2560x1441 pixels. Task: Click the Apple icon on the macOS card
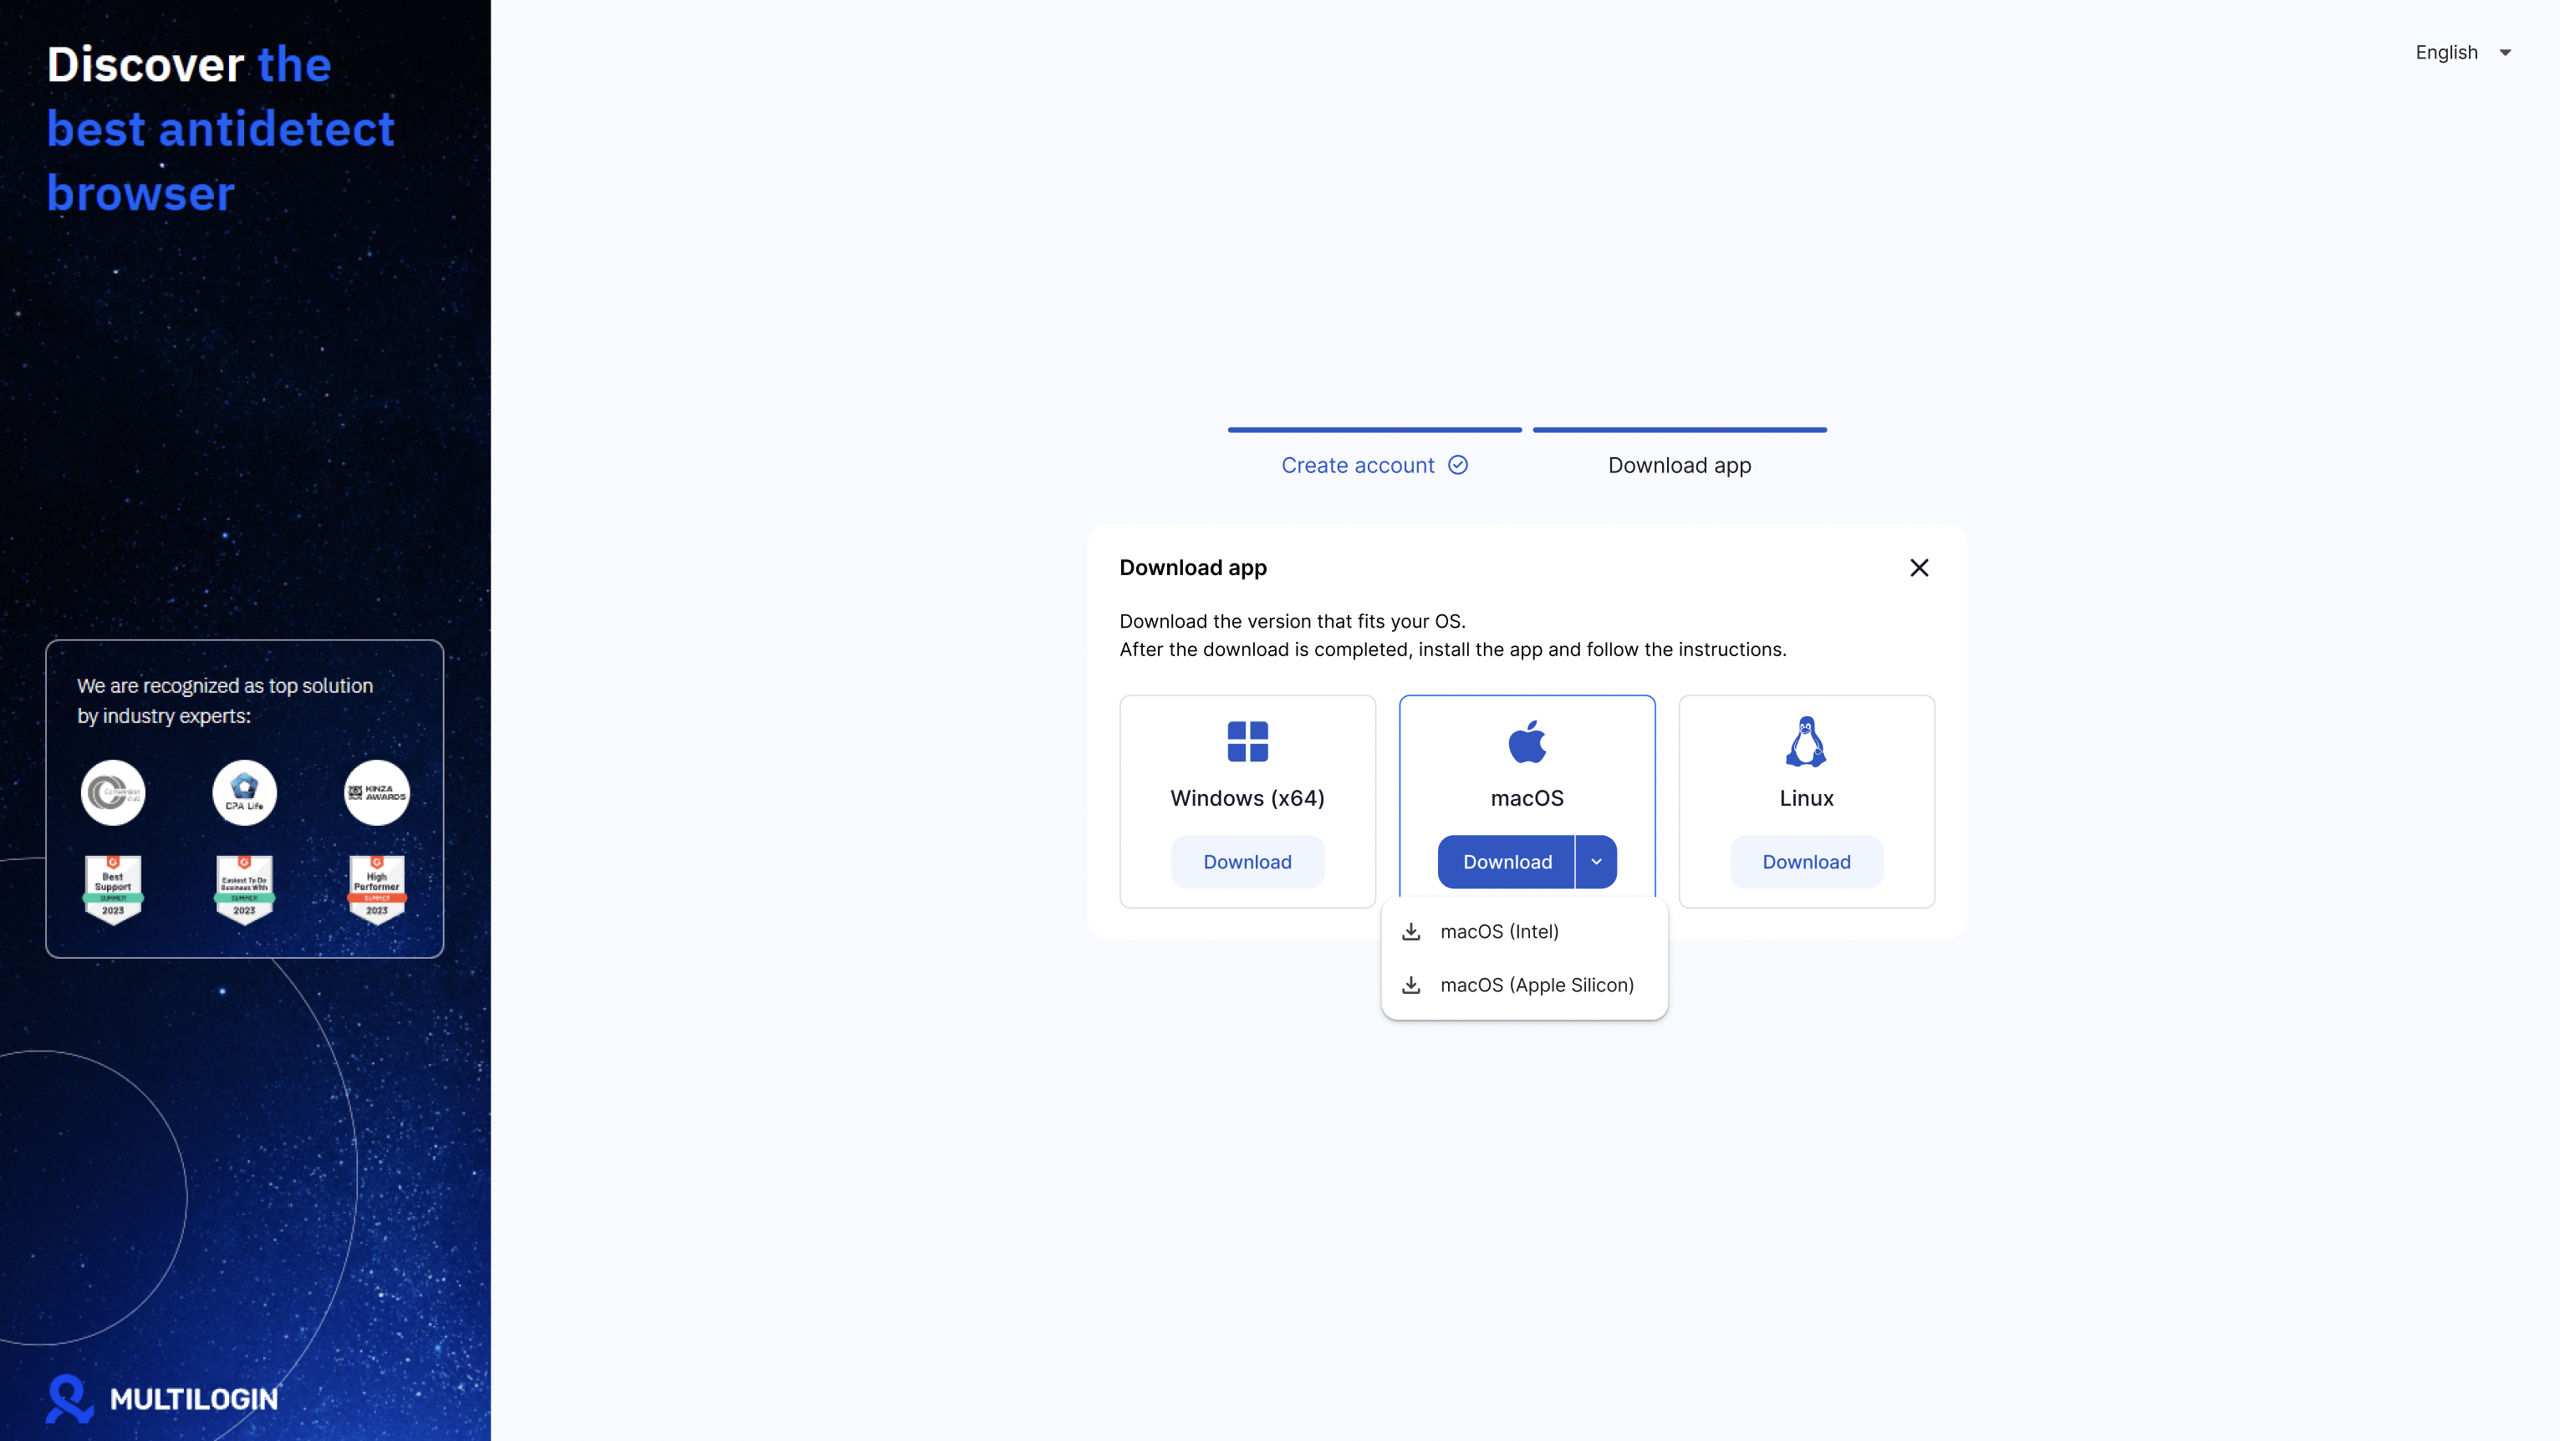click(1526, 740)
